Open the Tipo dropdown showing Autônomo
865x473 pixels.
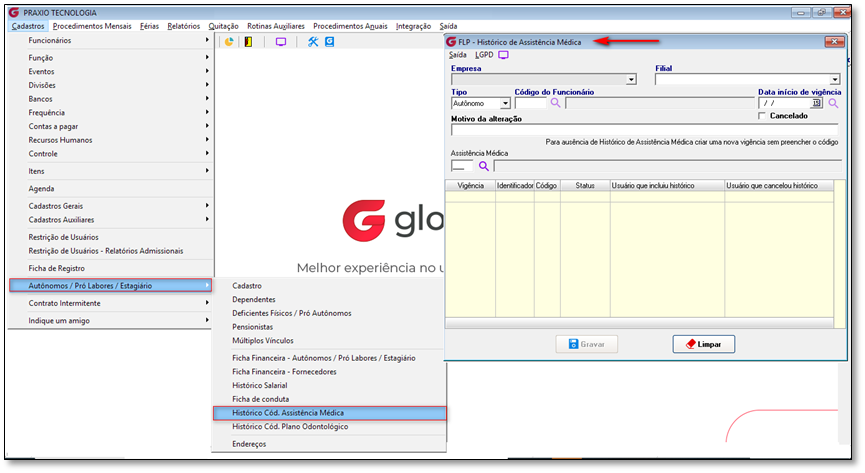pos(505,103)
